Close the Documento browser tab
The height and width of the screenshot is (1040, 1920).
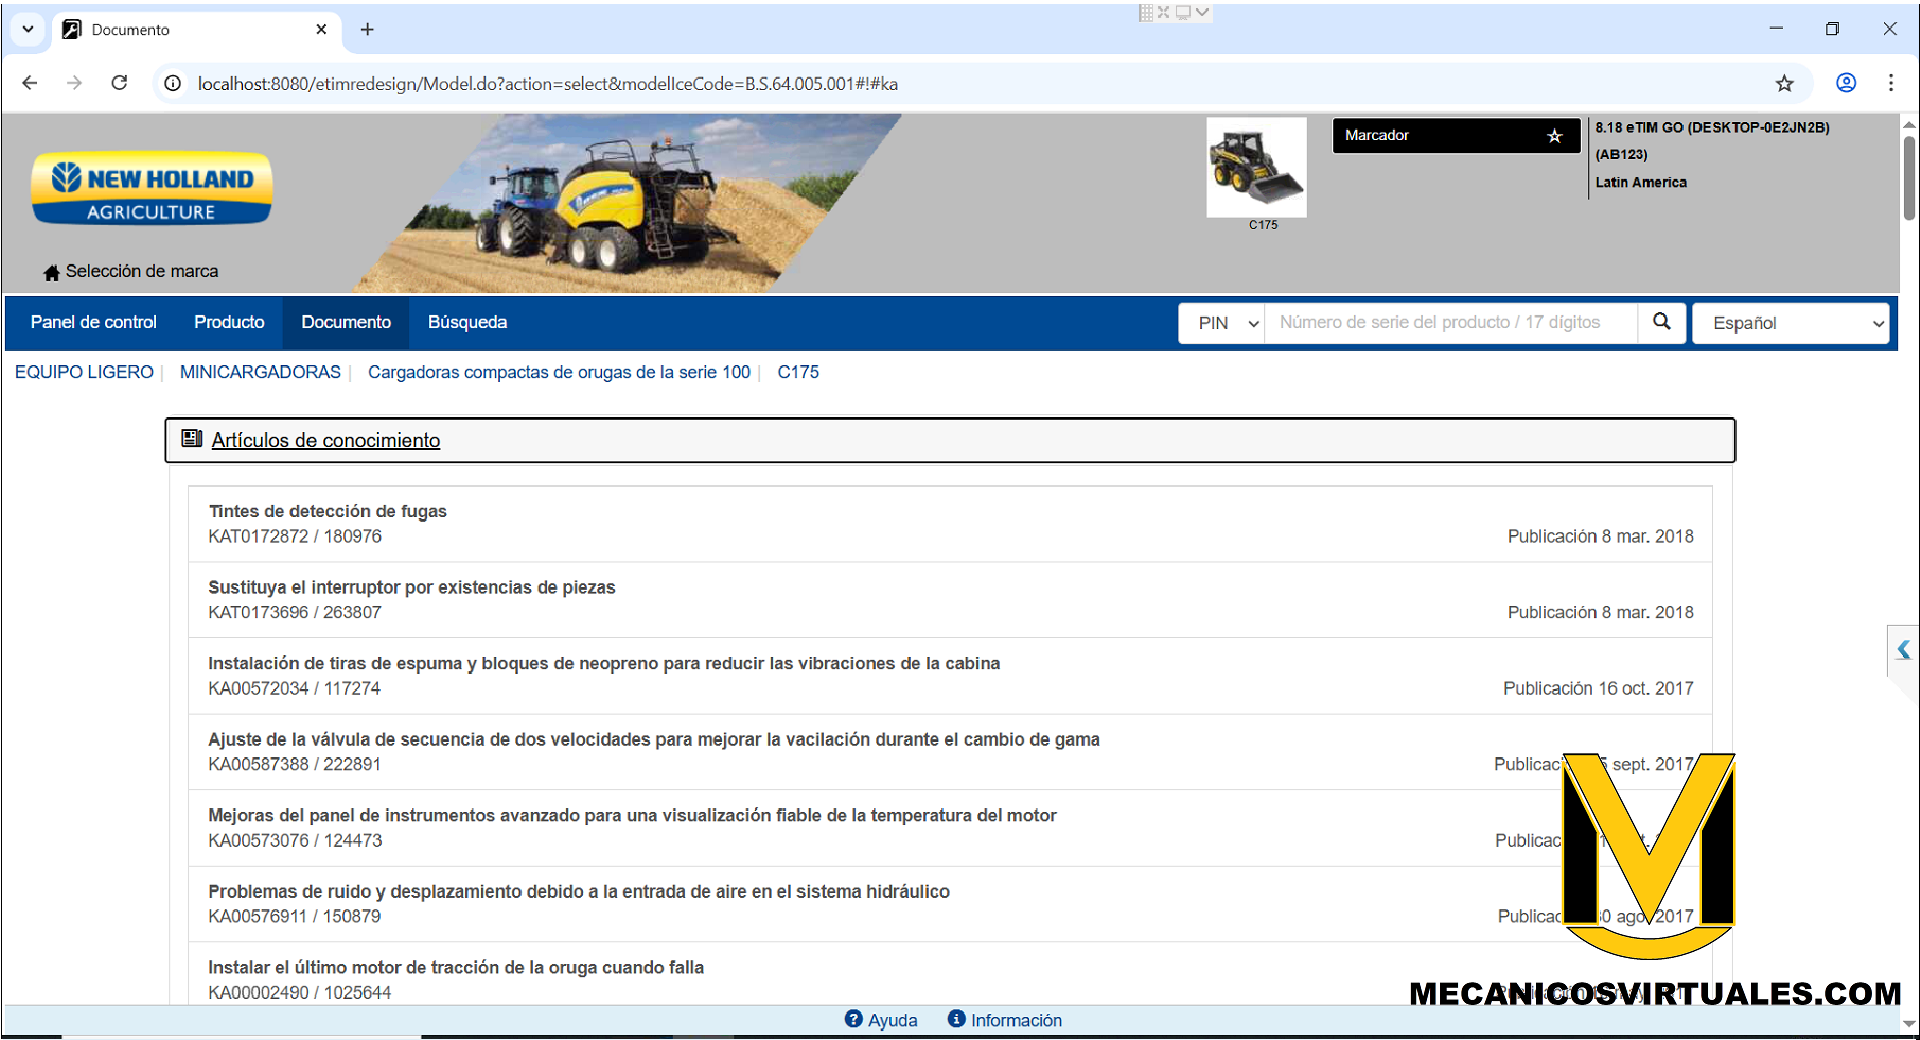(321, 29)
